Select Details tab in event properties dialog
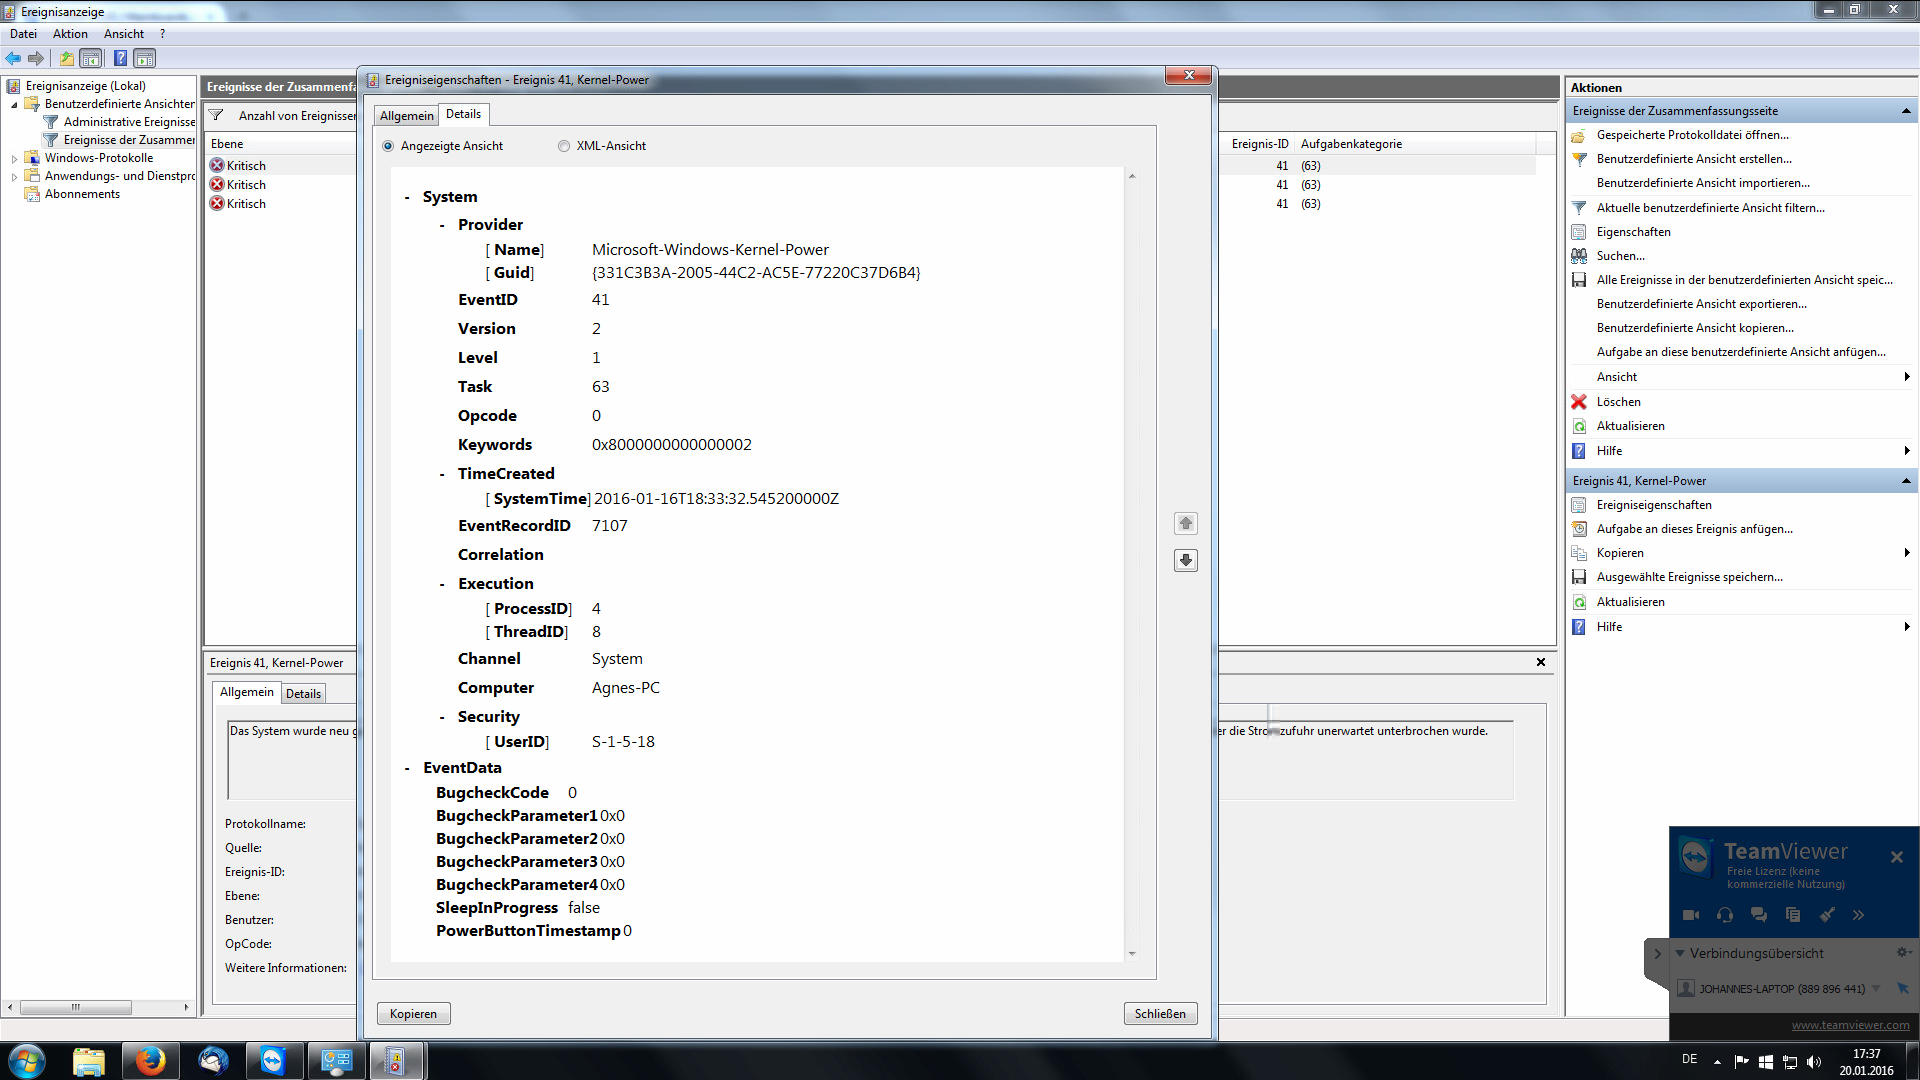The image size is (1920, 1080). (x=464, y=114)
